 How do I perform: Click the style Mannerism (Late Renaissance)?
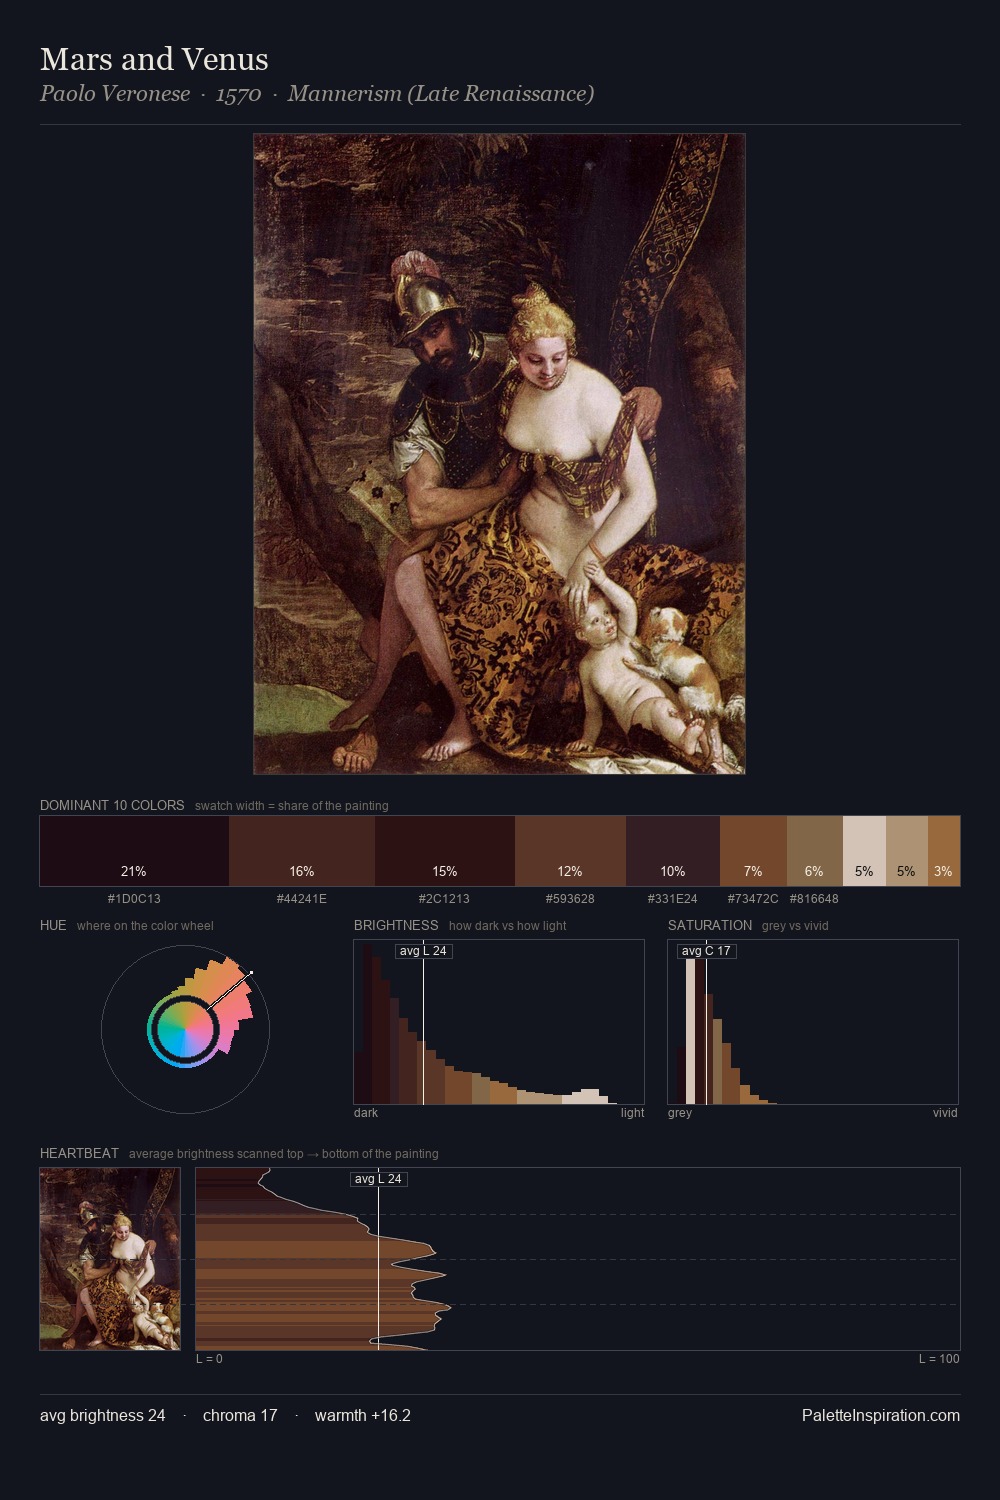[x=441, y=94]
